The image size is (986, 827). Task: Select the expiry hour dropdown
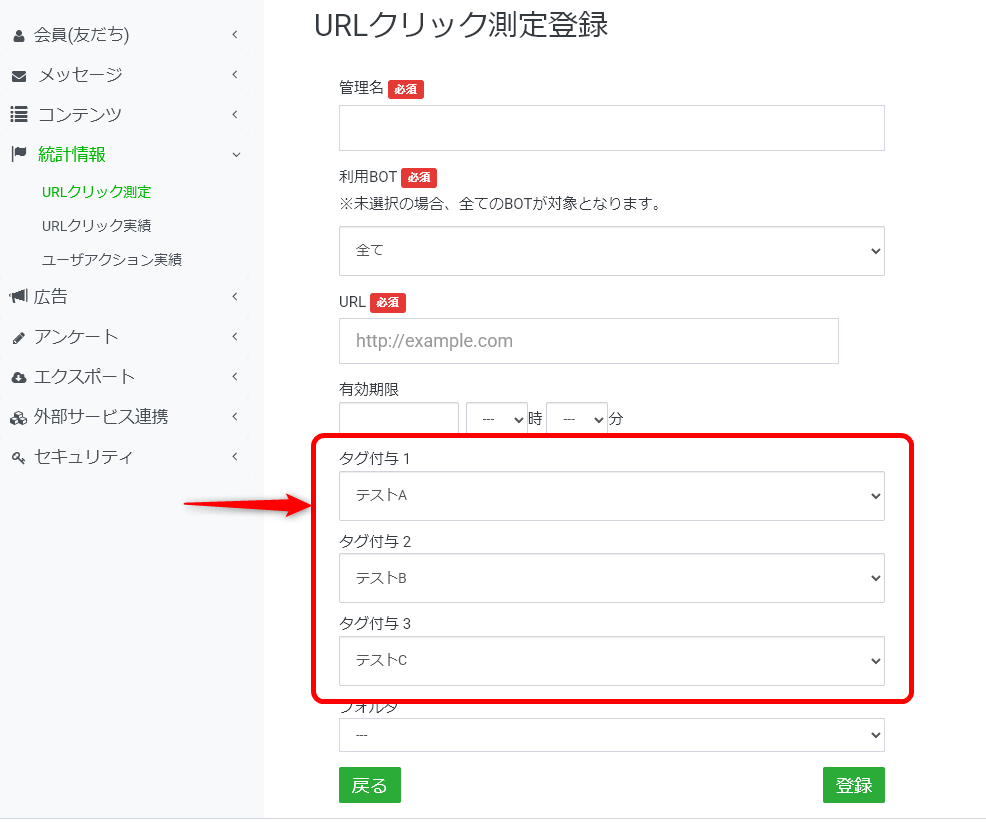[496, 420]
